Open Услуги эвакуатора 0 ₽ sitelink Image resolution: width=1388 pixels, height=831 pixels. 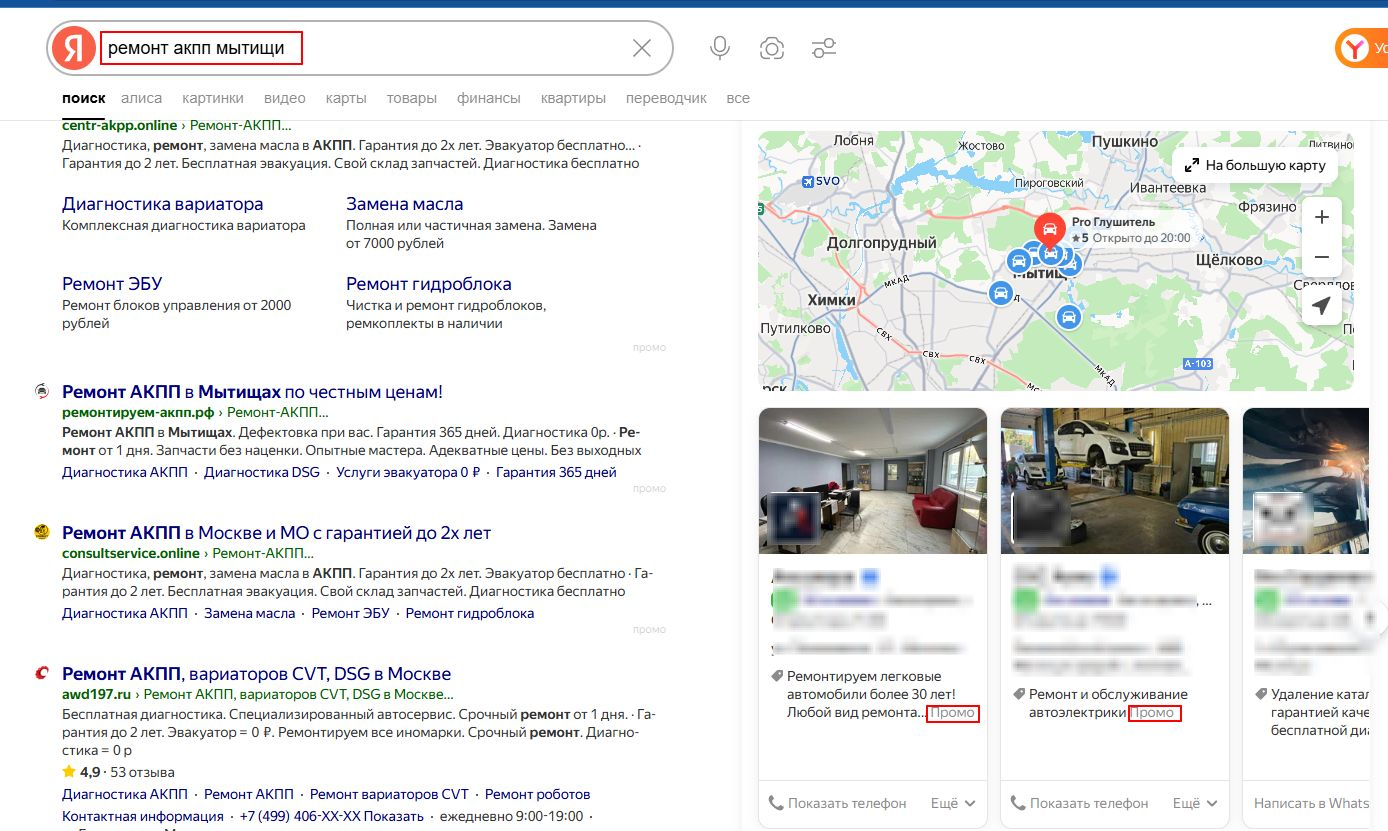[x=408, y=472]
